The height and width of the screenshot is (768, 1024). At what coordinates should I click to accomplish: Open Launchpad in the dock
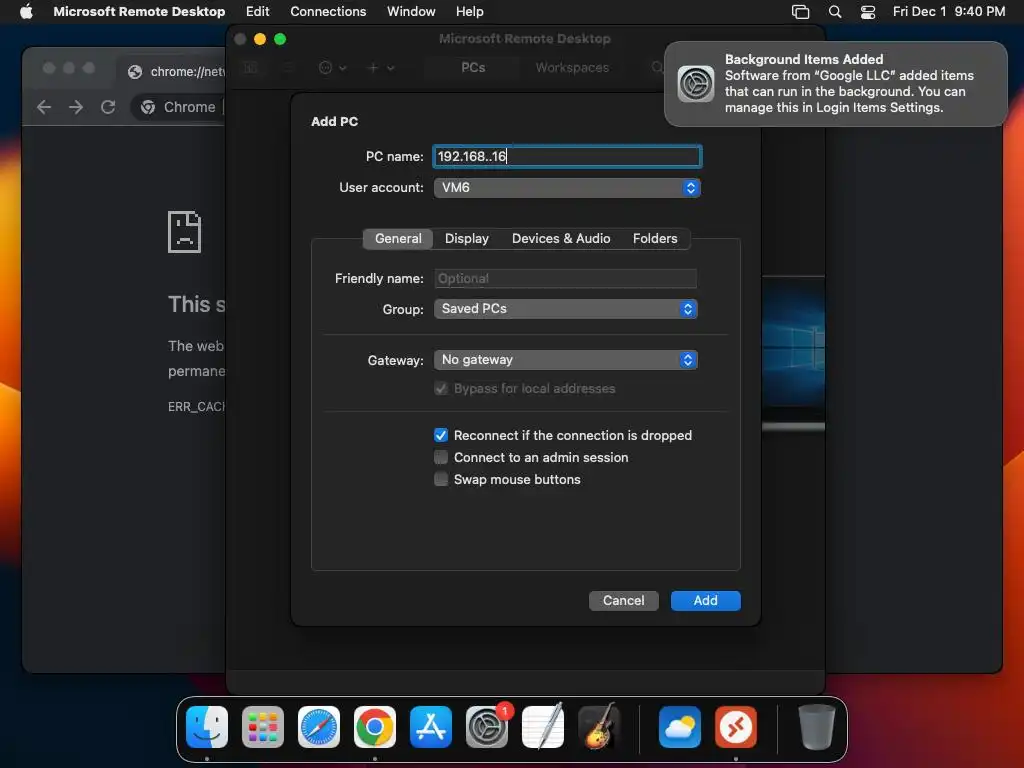coord(263,727)
